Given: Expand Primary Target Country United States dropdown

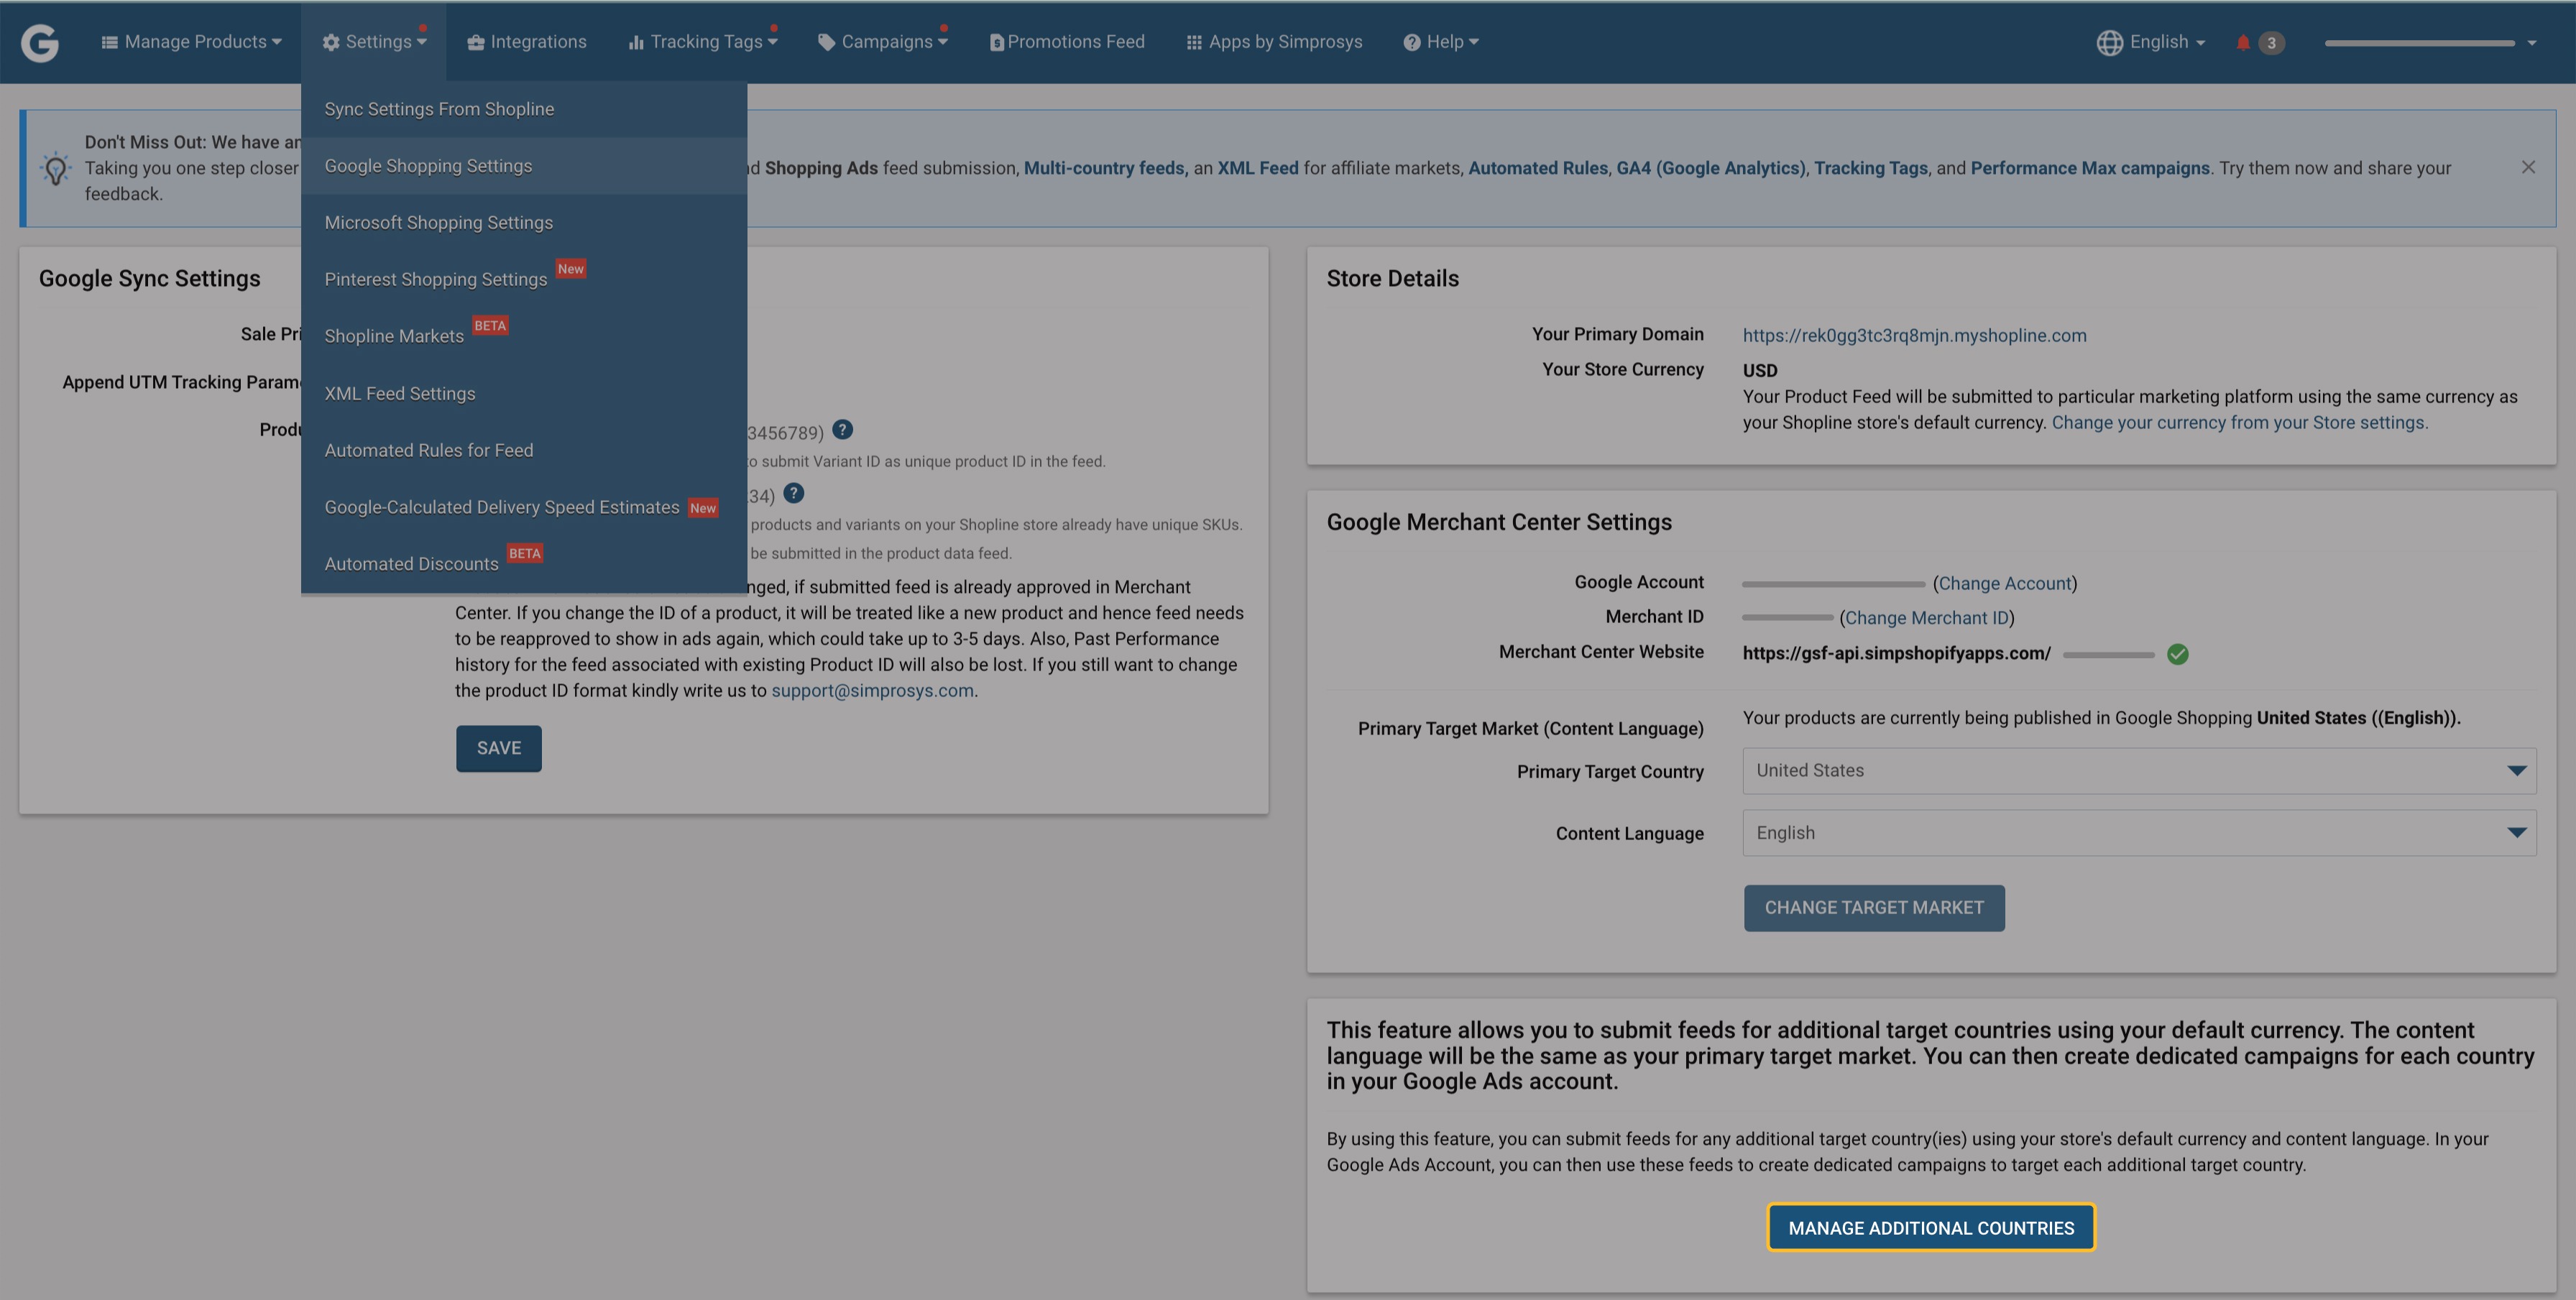Looking at the screenshot, I should coord(2139,771).
